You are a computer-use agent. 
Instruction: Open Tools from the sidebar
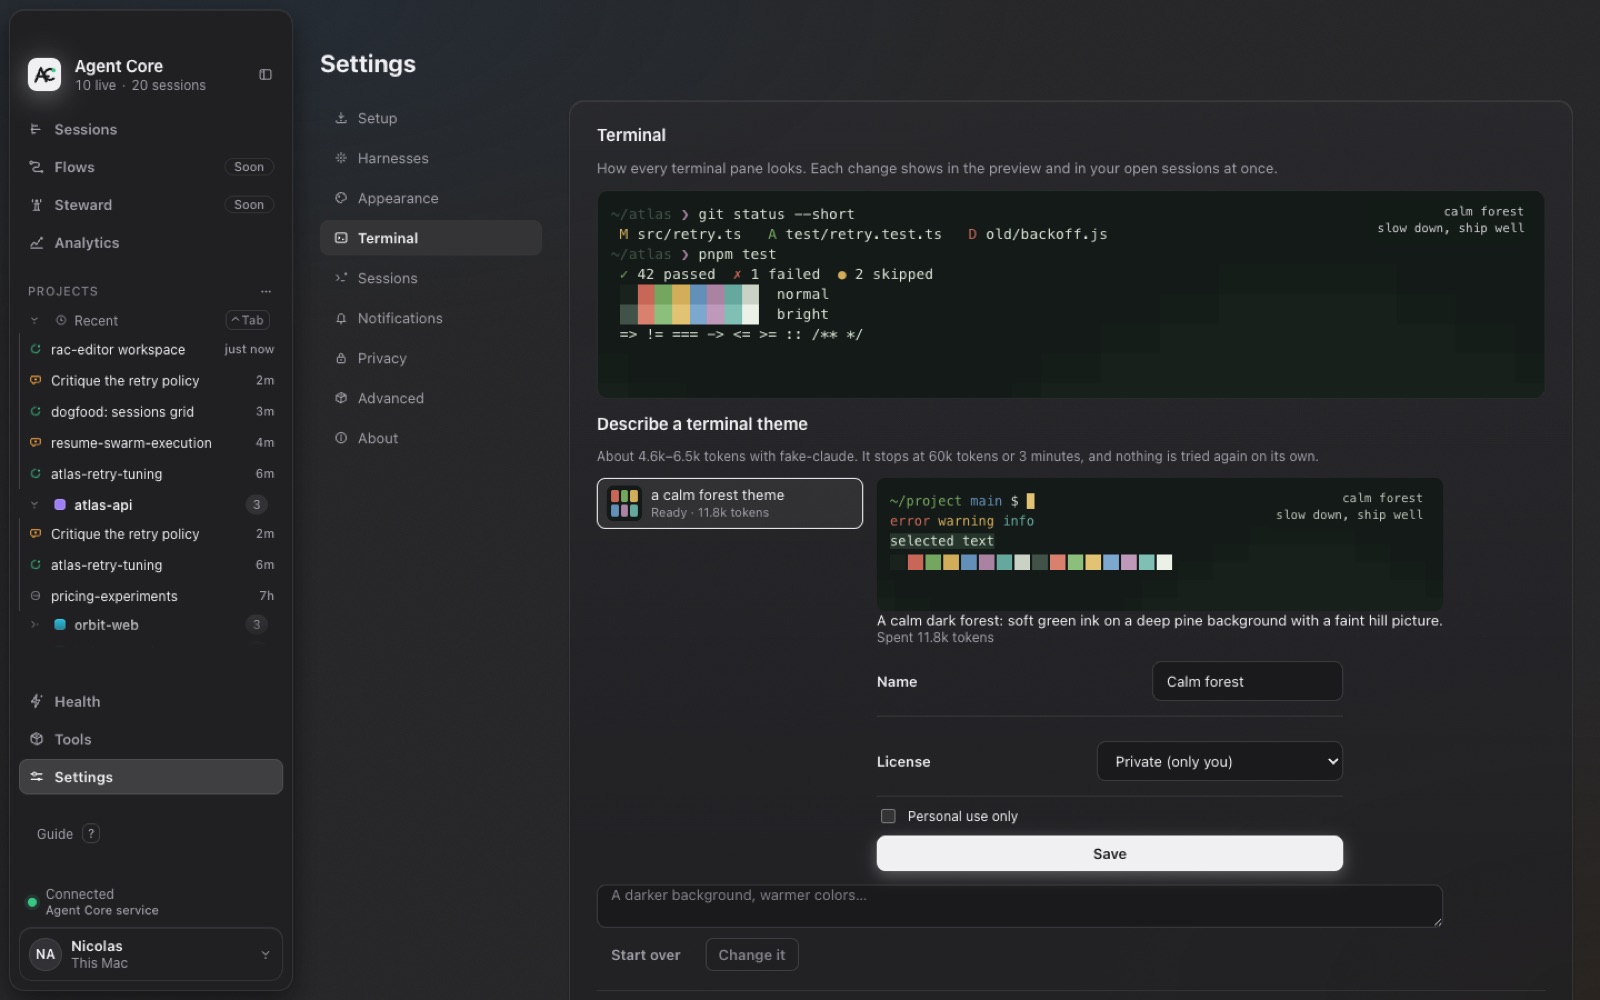click(150, 740)
